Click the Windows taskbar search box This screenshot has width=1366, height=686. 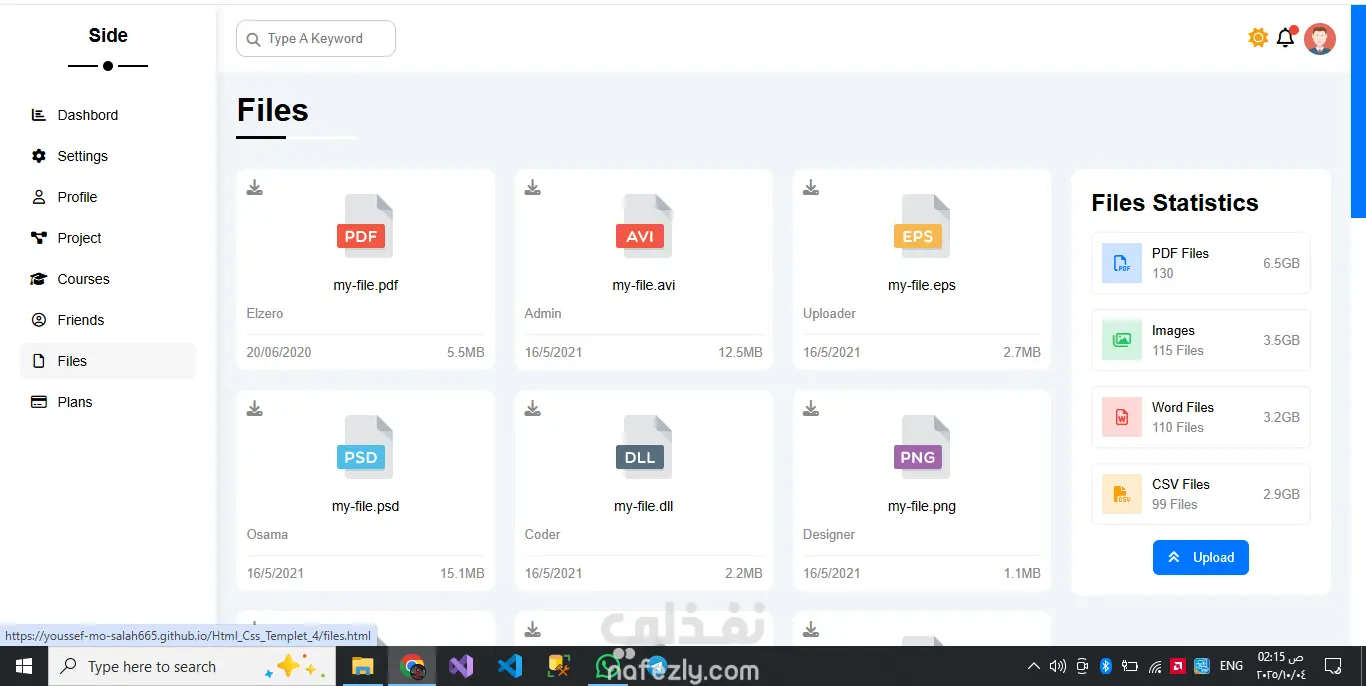(190, 666)
